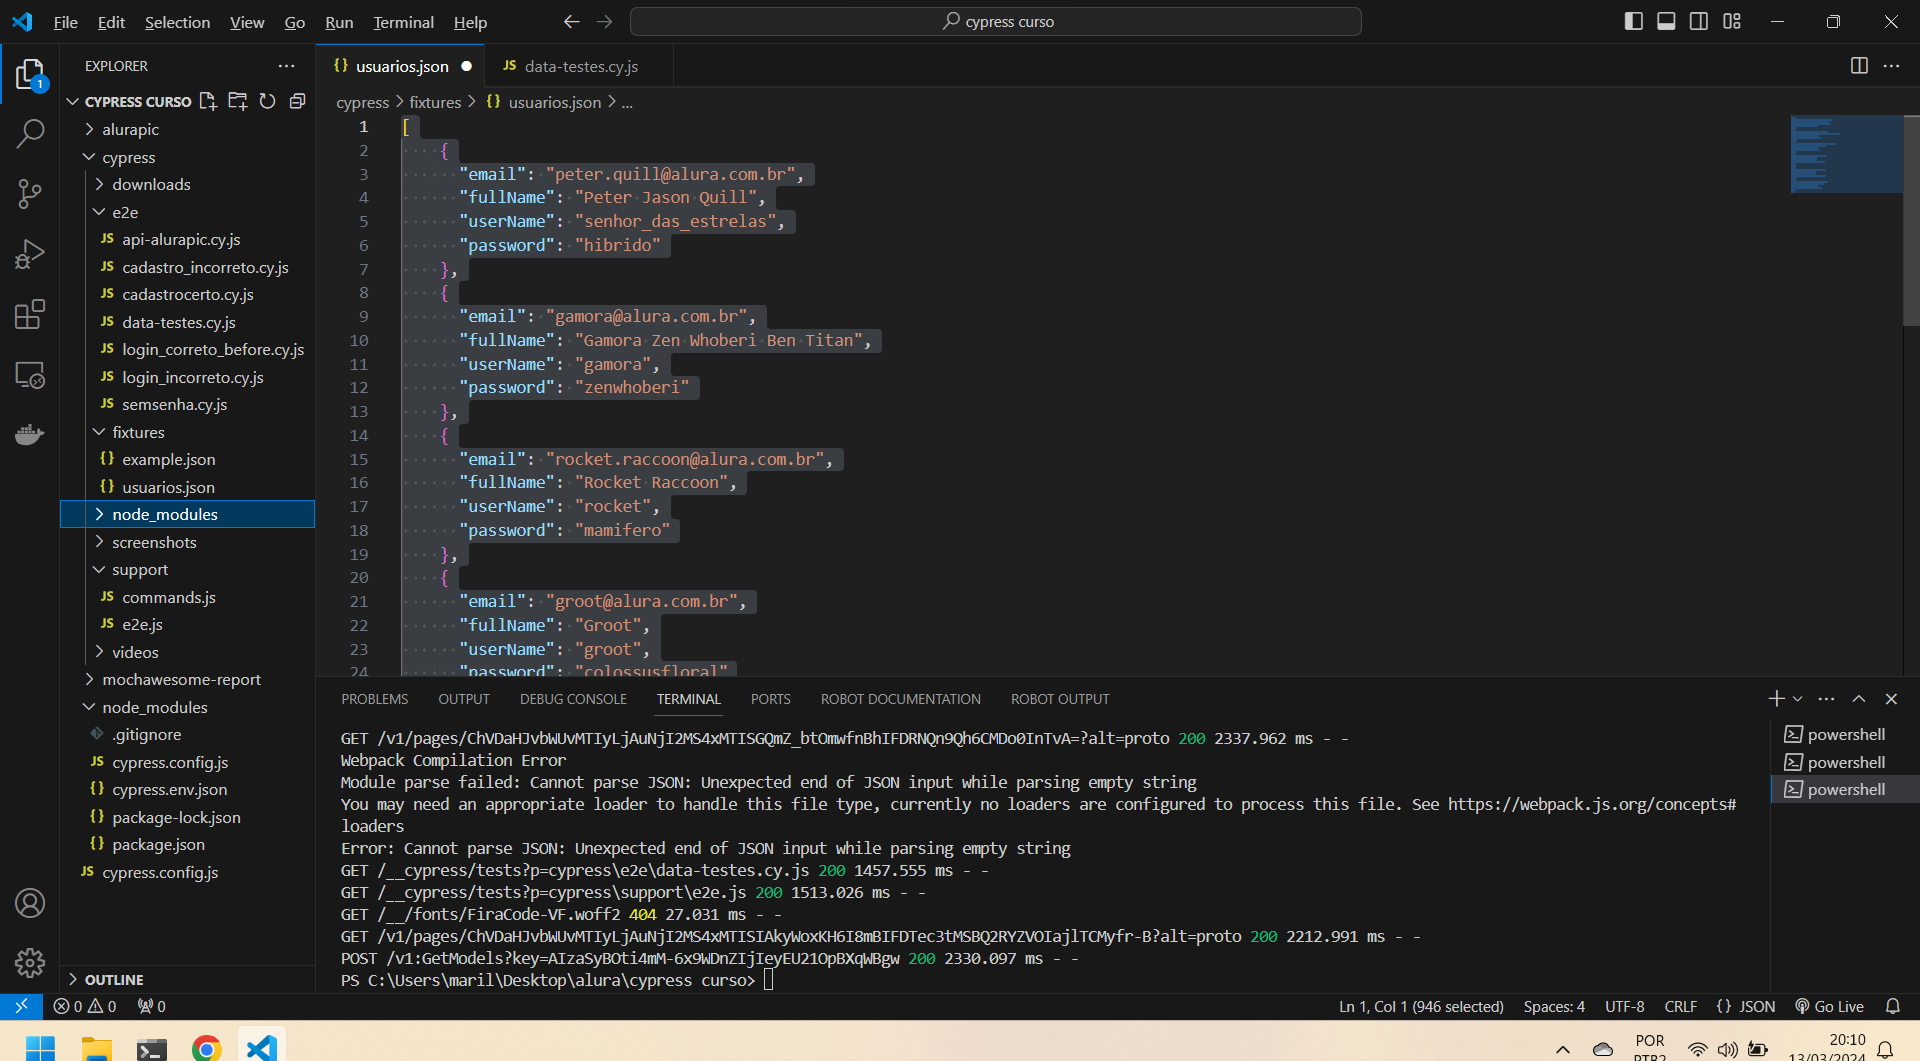Open the Search view in the activity bar

click(x=30, y=133)
